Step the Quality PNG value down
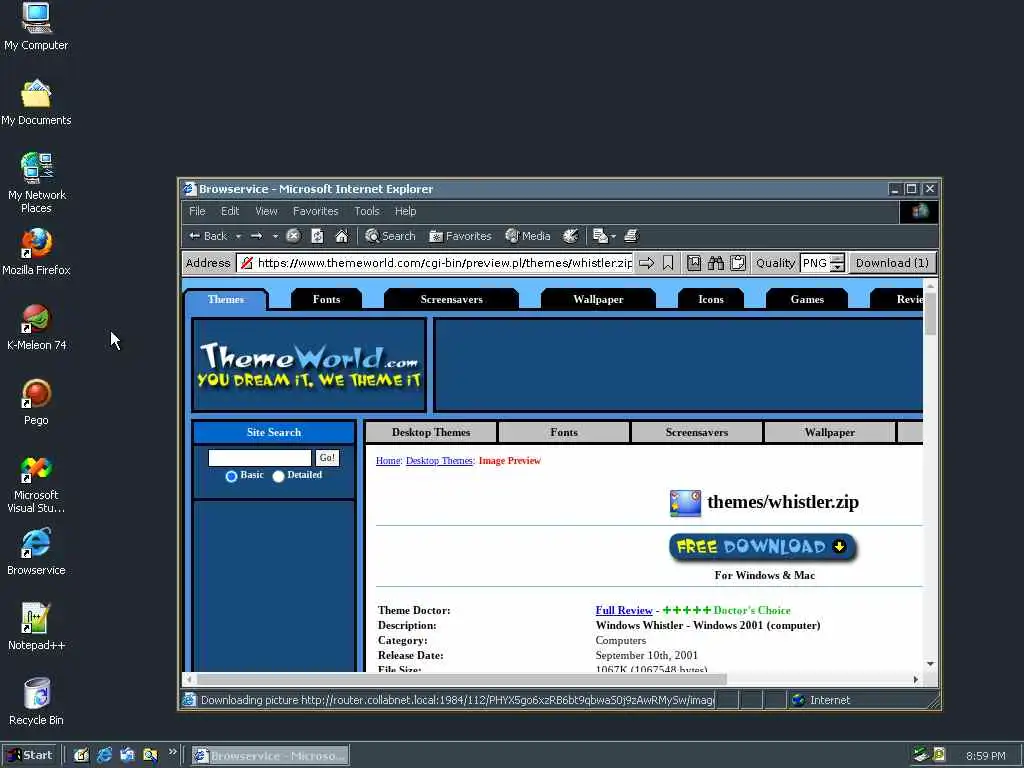Image resolution: width=1024 pixels, height=768 pixels. [x=837, y=268]
